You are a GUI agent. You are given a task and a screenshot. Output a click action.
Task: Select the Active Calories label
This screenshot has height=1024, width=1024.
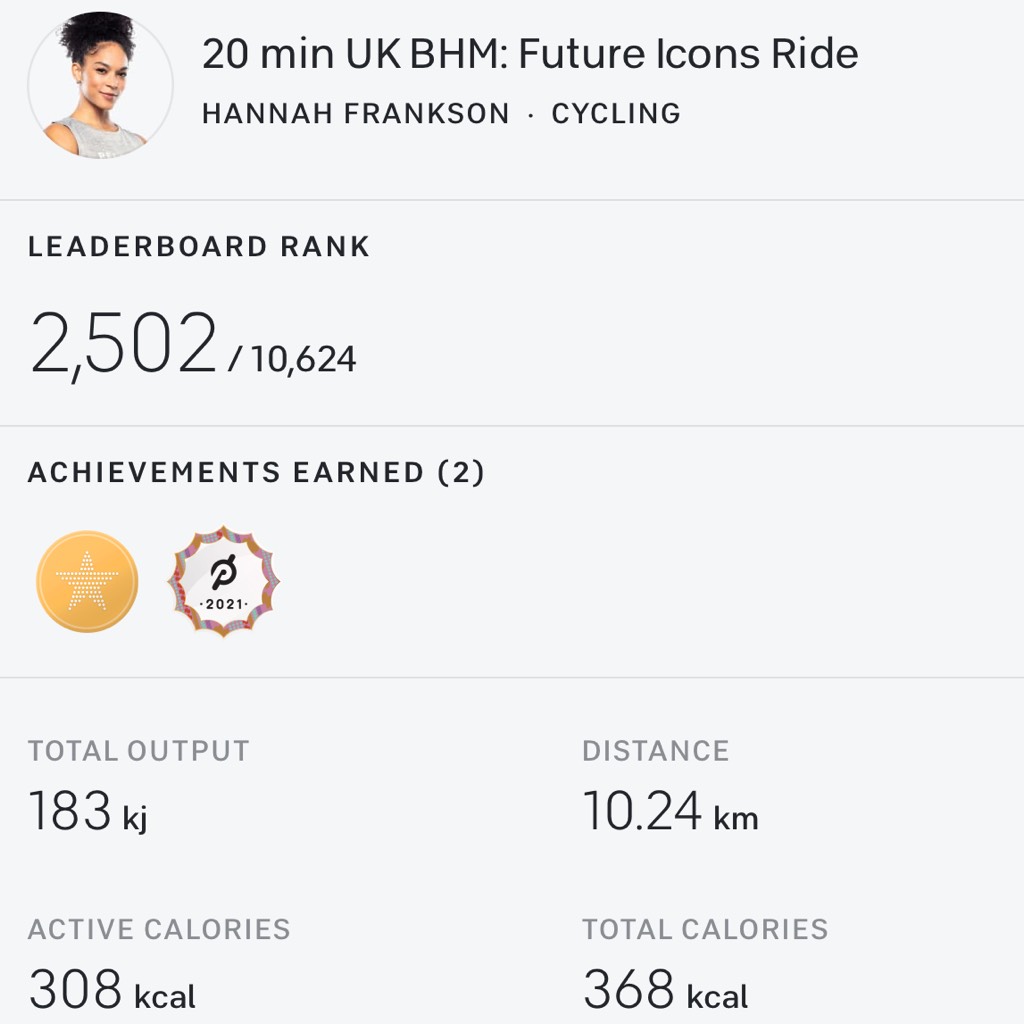[x=159, y=929]
